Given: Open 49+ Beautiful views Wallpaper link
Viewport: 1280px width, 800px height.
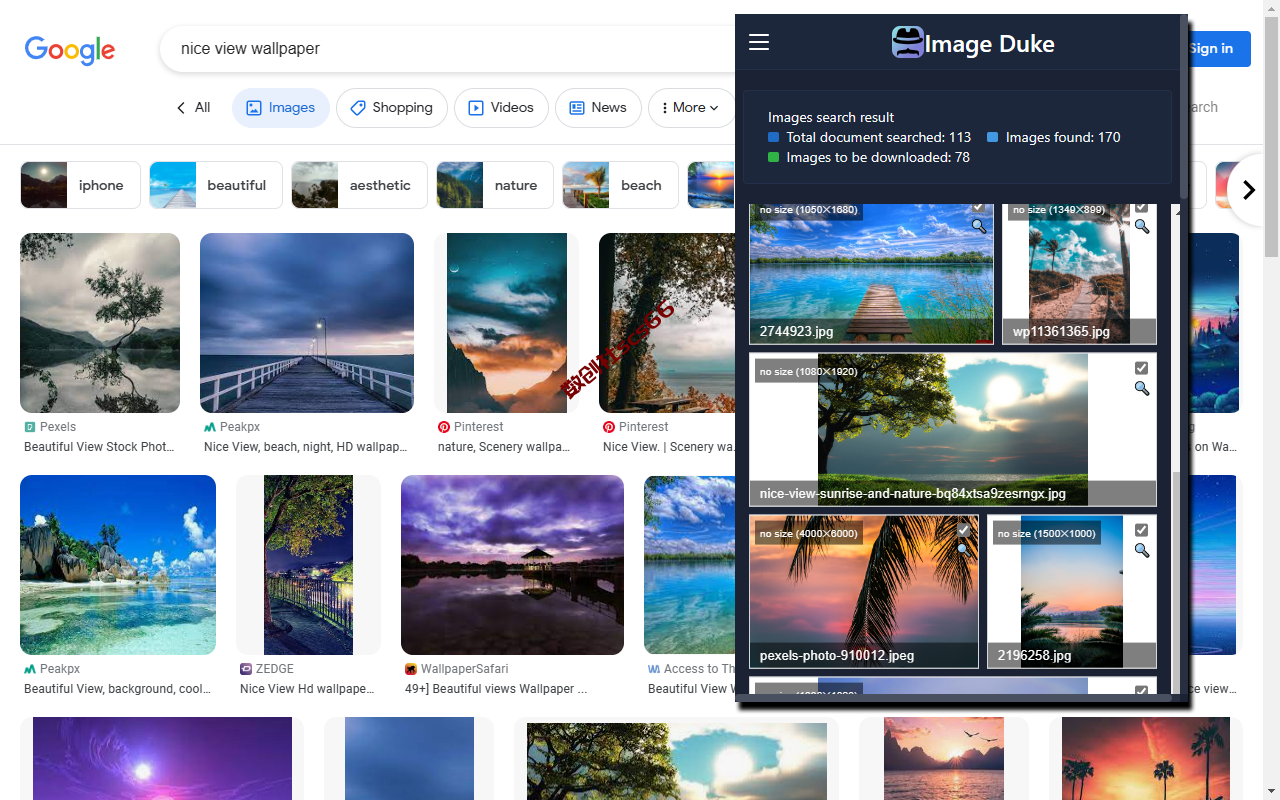Looking at the screenshot, I should (x=496, y=689).
